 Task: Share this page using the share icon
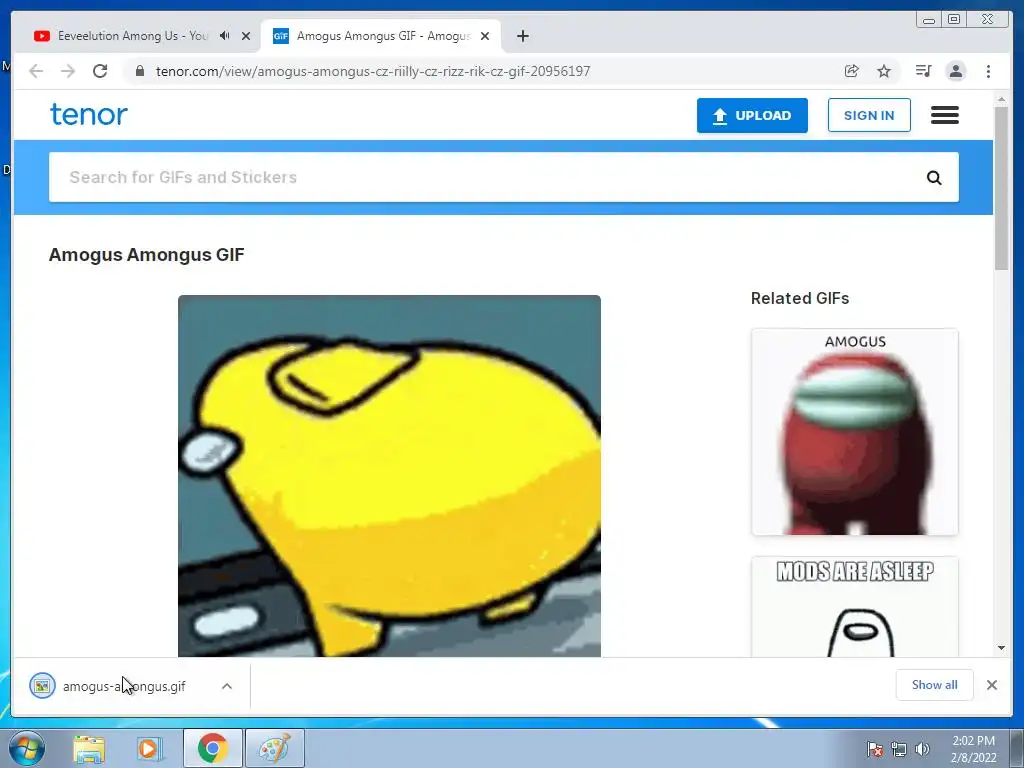click(852, 71)
